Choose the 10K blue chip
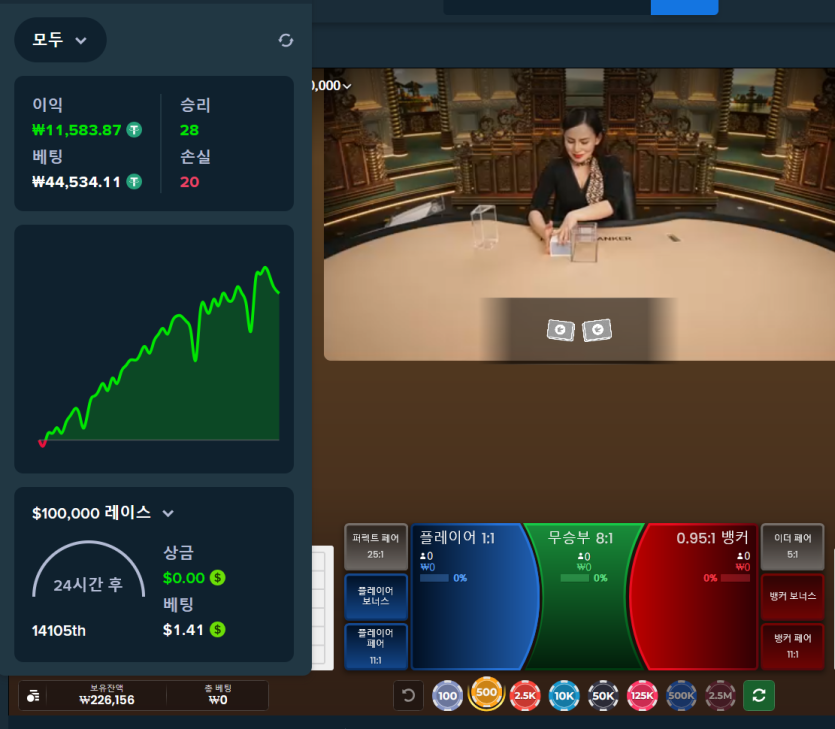835x729 pixels. pos(564,695)
